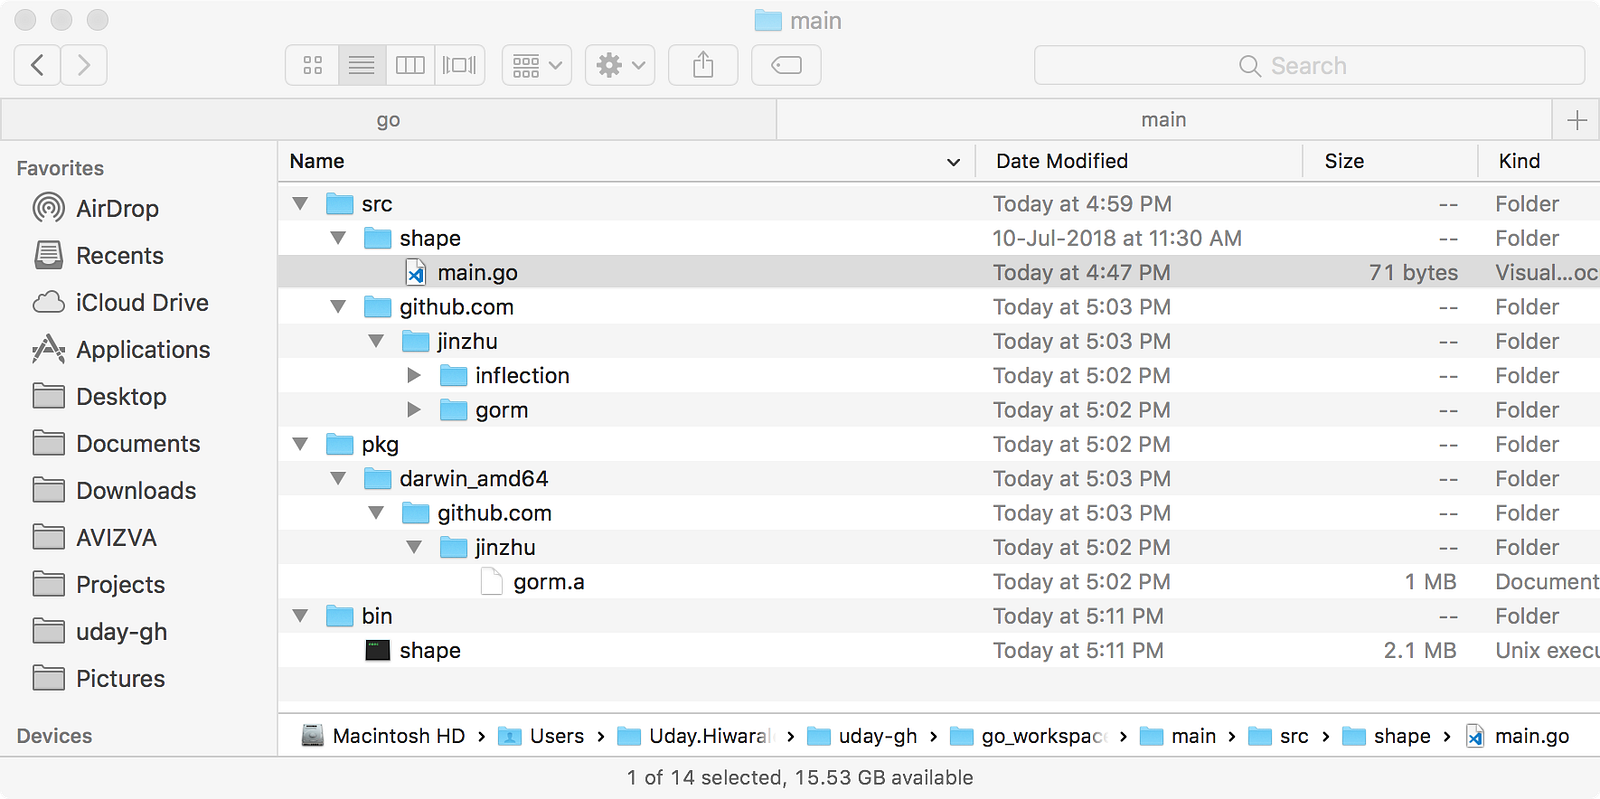The image size is (1600, 799).
Task: Select the src folder icon
Action: (340, 204)
